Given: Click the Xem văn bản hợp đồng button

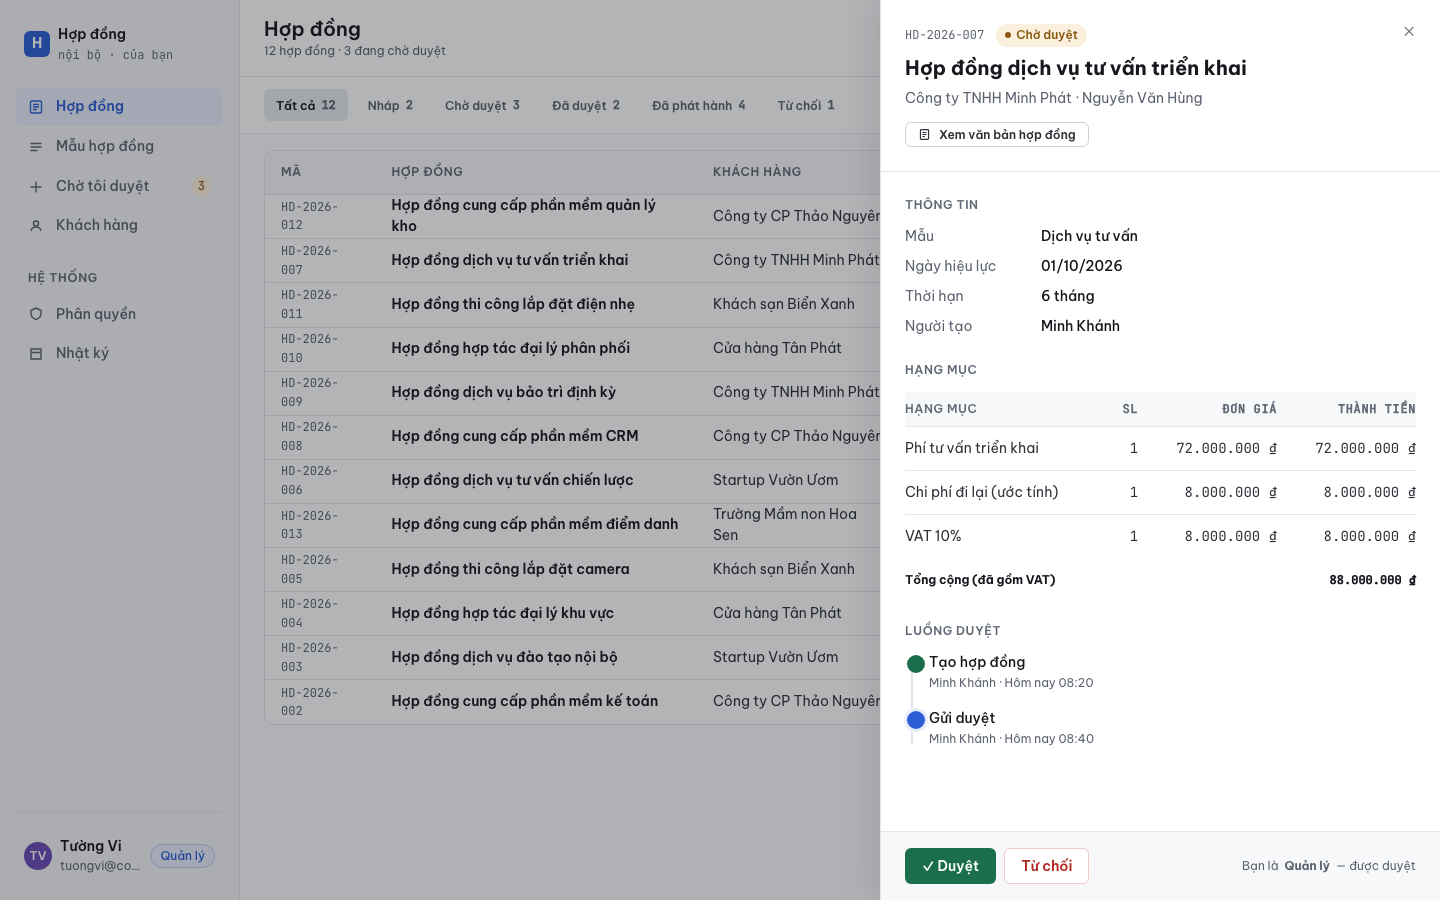Looking at the screenshot, I should [x=997, y=135].
